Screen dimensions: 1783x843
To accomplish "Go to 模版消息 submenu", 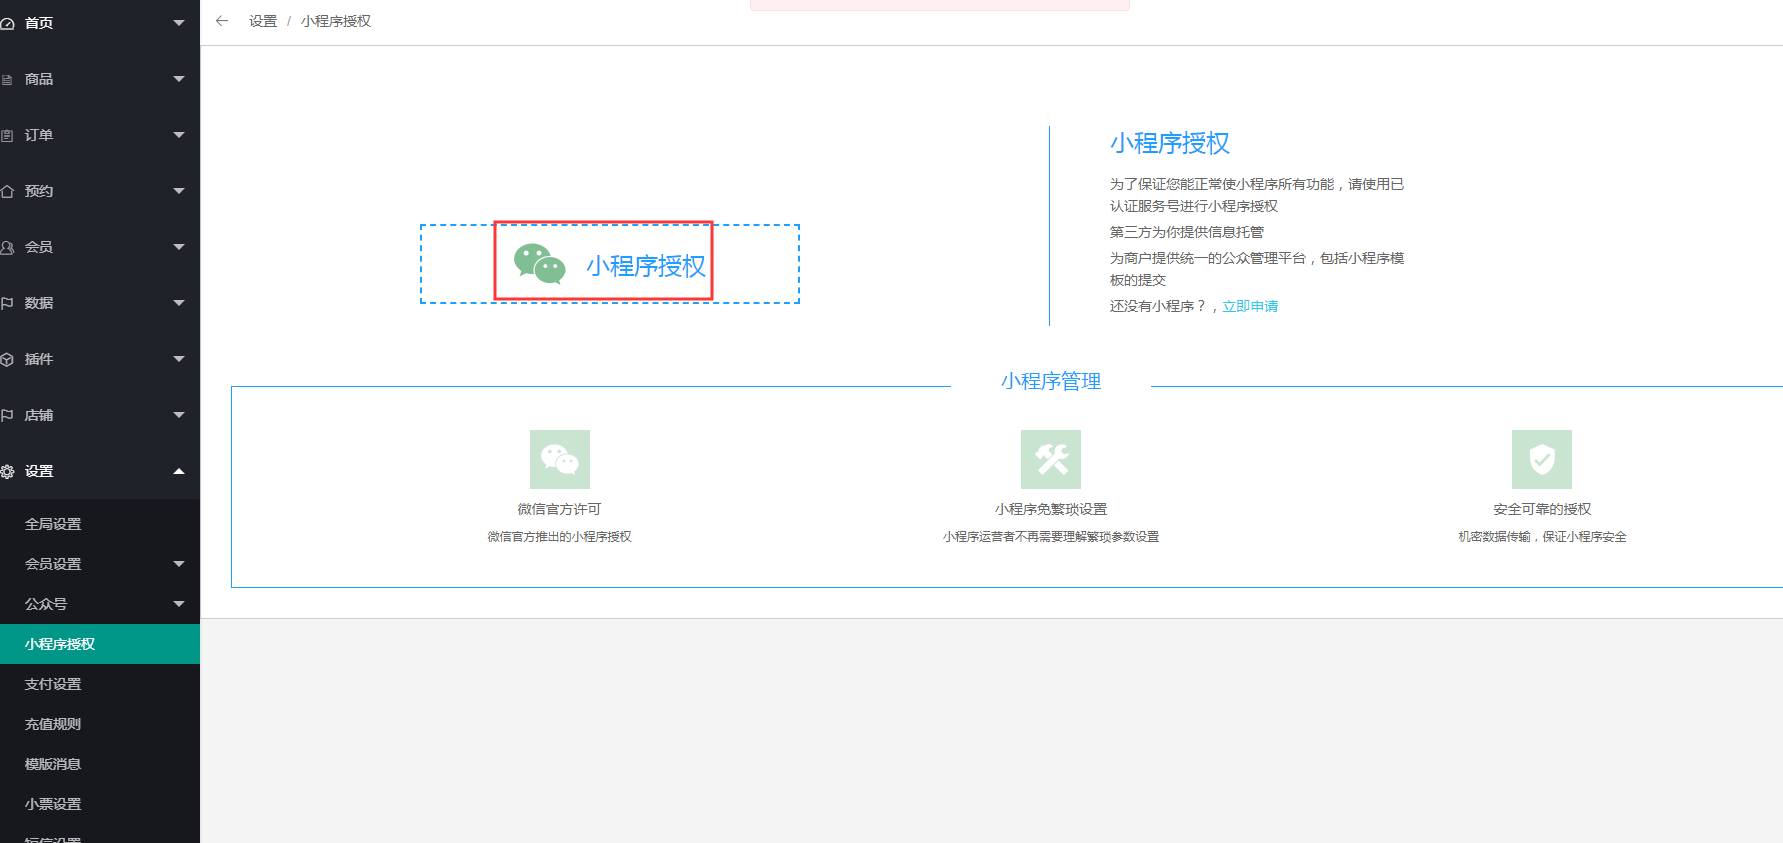I will [100, 764].
